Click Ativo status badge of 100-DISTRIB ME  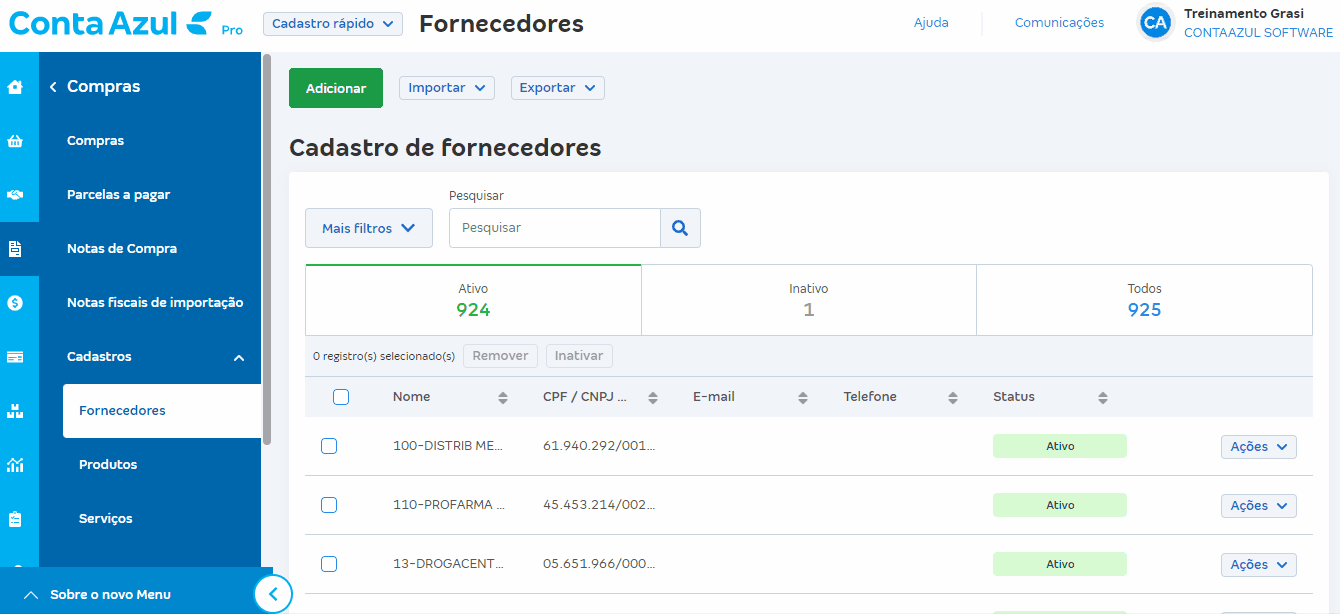[x=1060, y=446]
